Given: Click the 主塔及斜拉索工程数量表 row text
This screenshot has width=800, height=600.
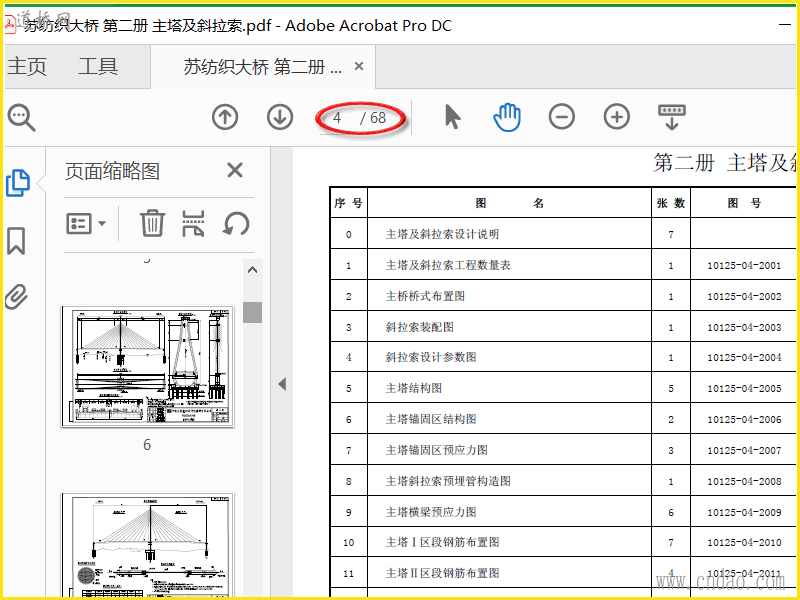Looking at the screenshot, I should click(448, 265).
